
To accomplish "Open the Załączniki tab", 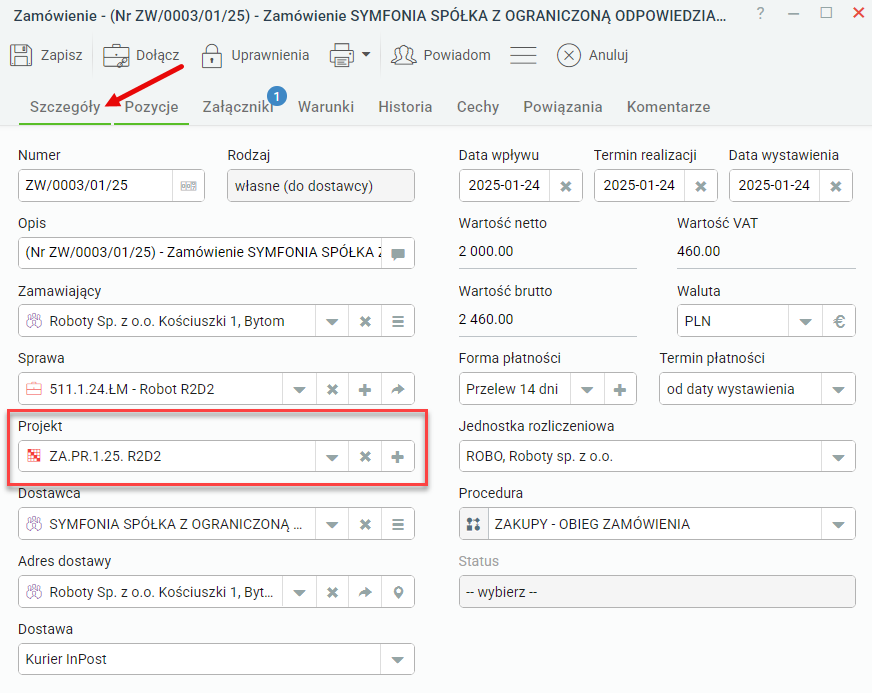I will pos(238,107).
